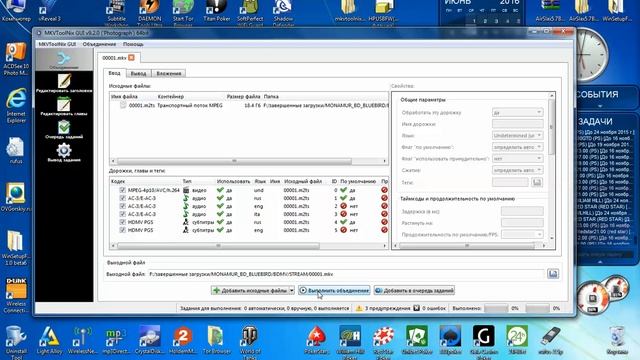This screenshot has height=360, width=640.
Task: Click the Выходной файл path field
Action: (x=346, y=274)
